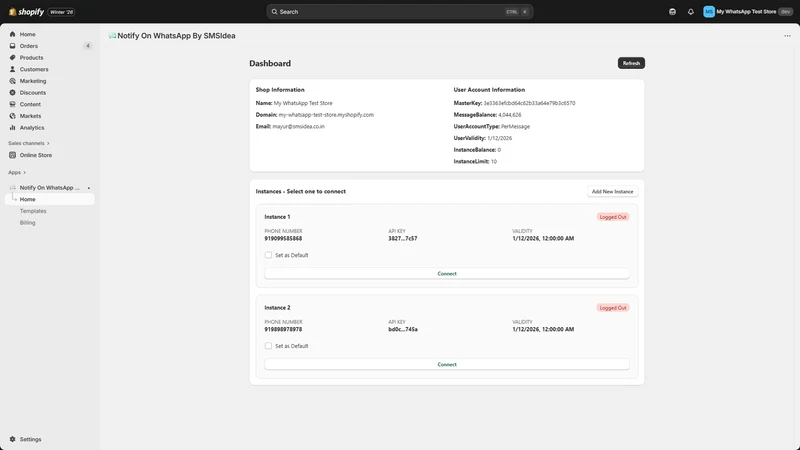Click the app icon beside the page title
This screenshot has height=450, width=800.
(112, 36)
